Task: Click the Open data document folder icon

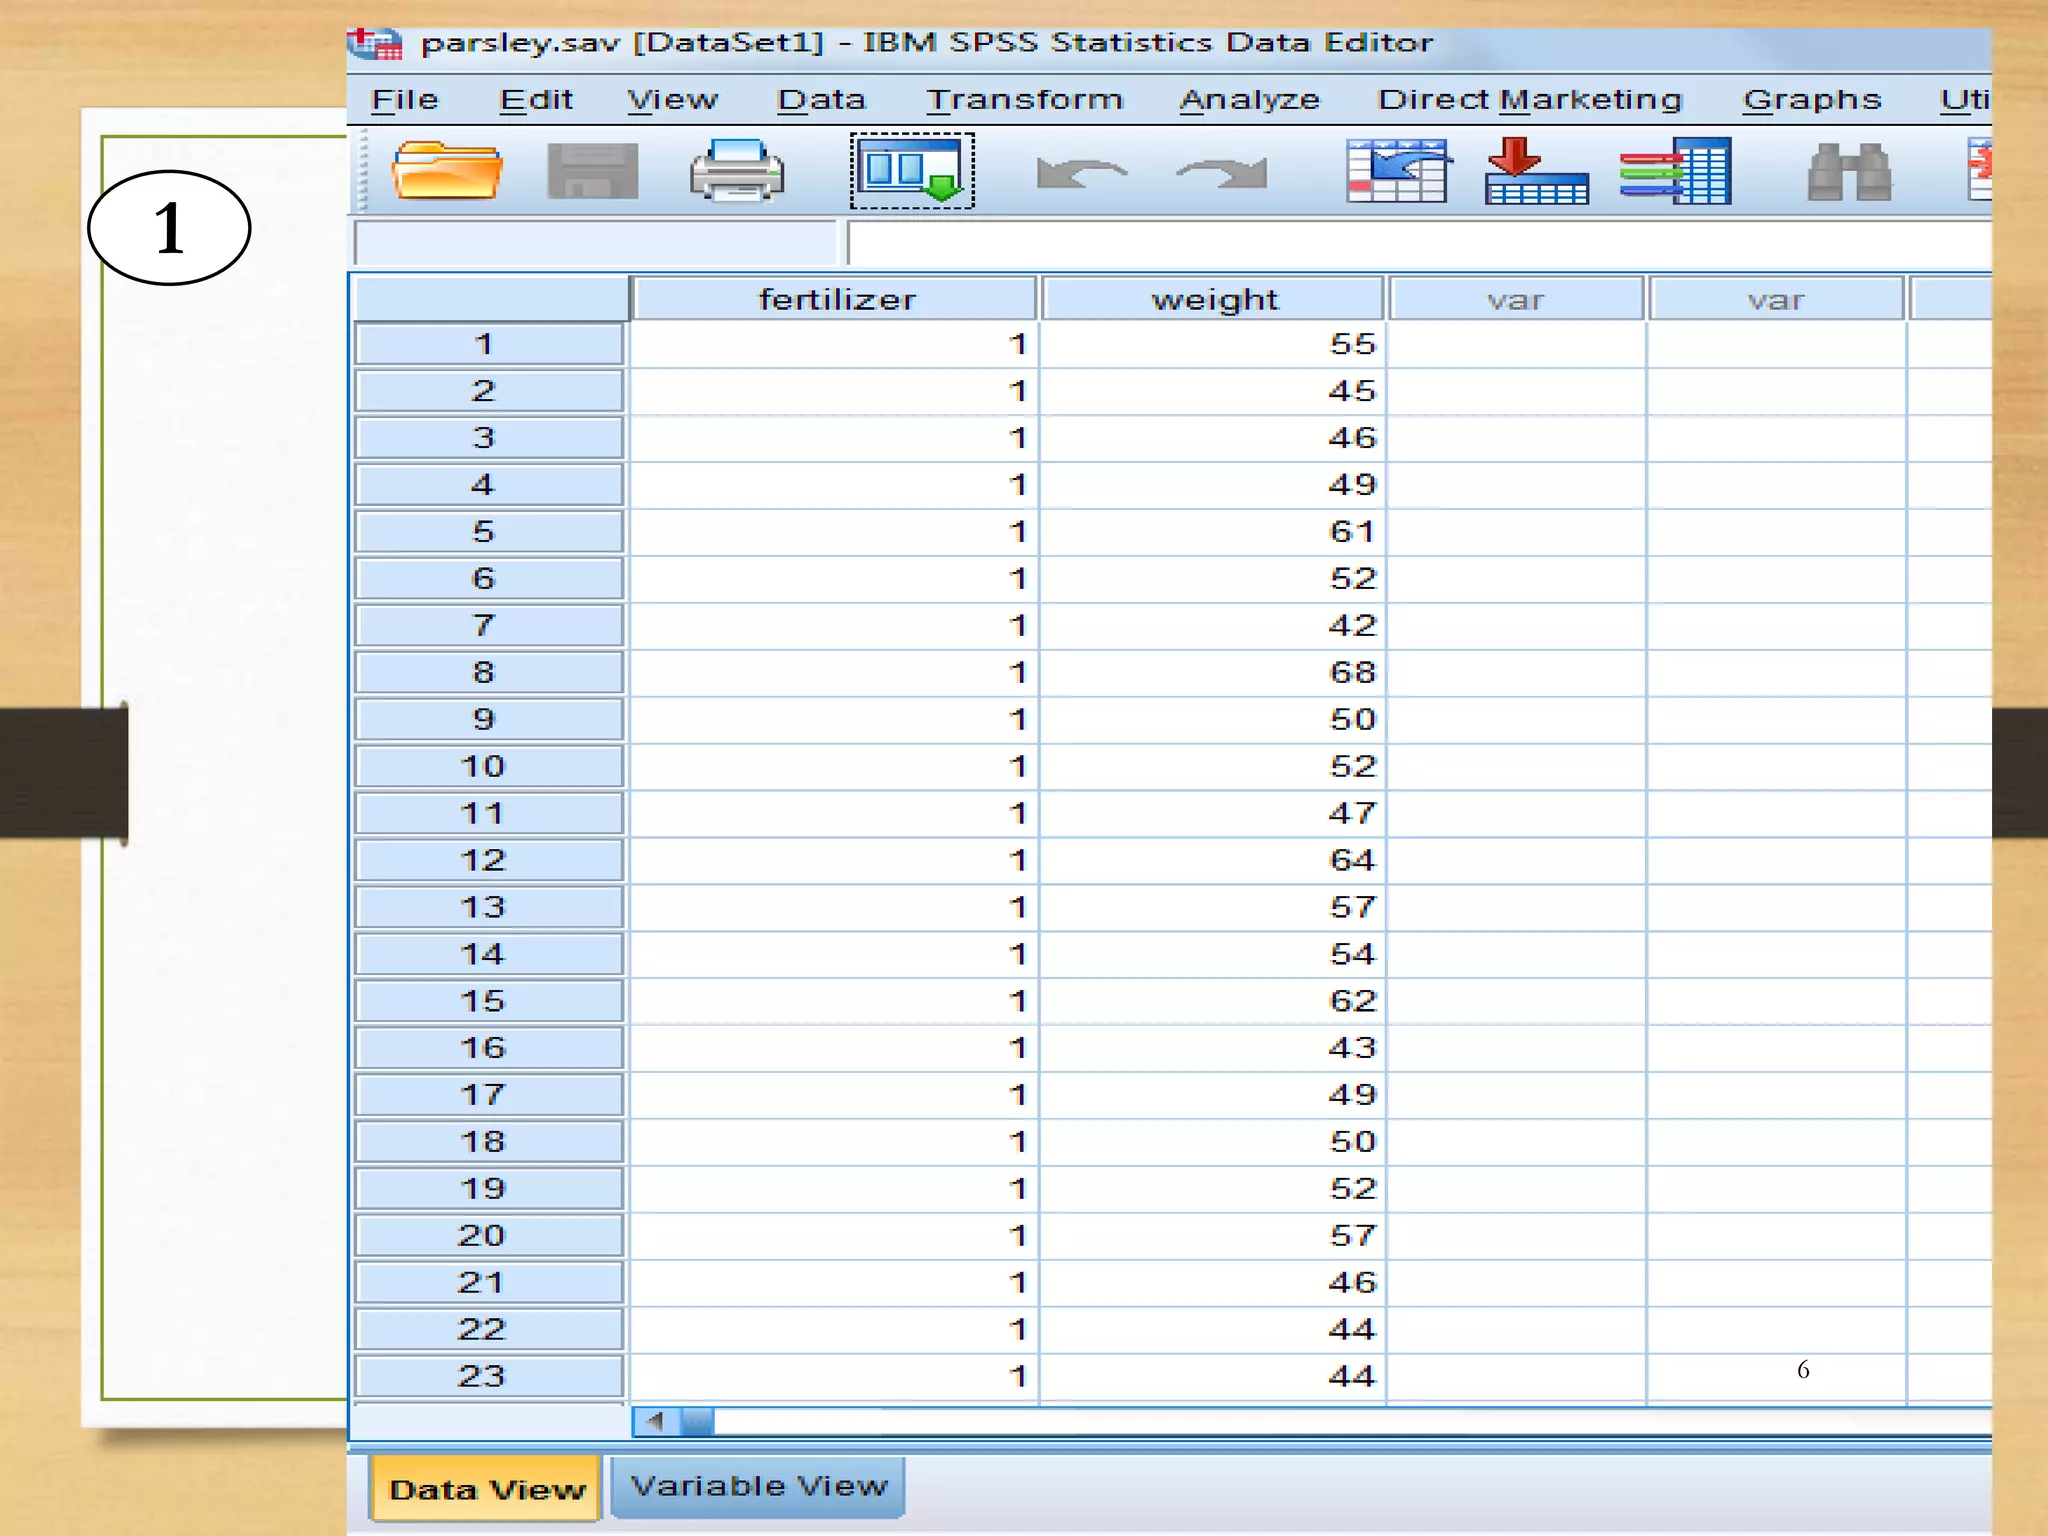Action: (446, 171)
